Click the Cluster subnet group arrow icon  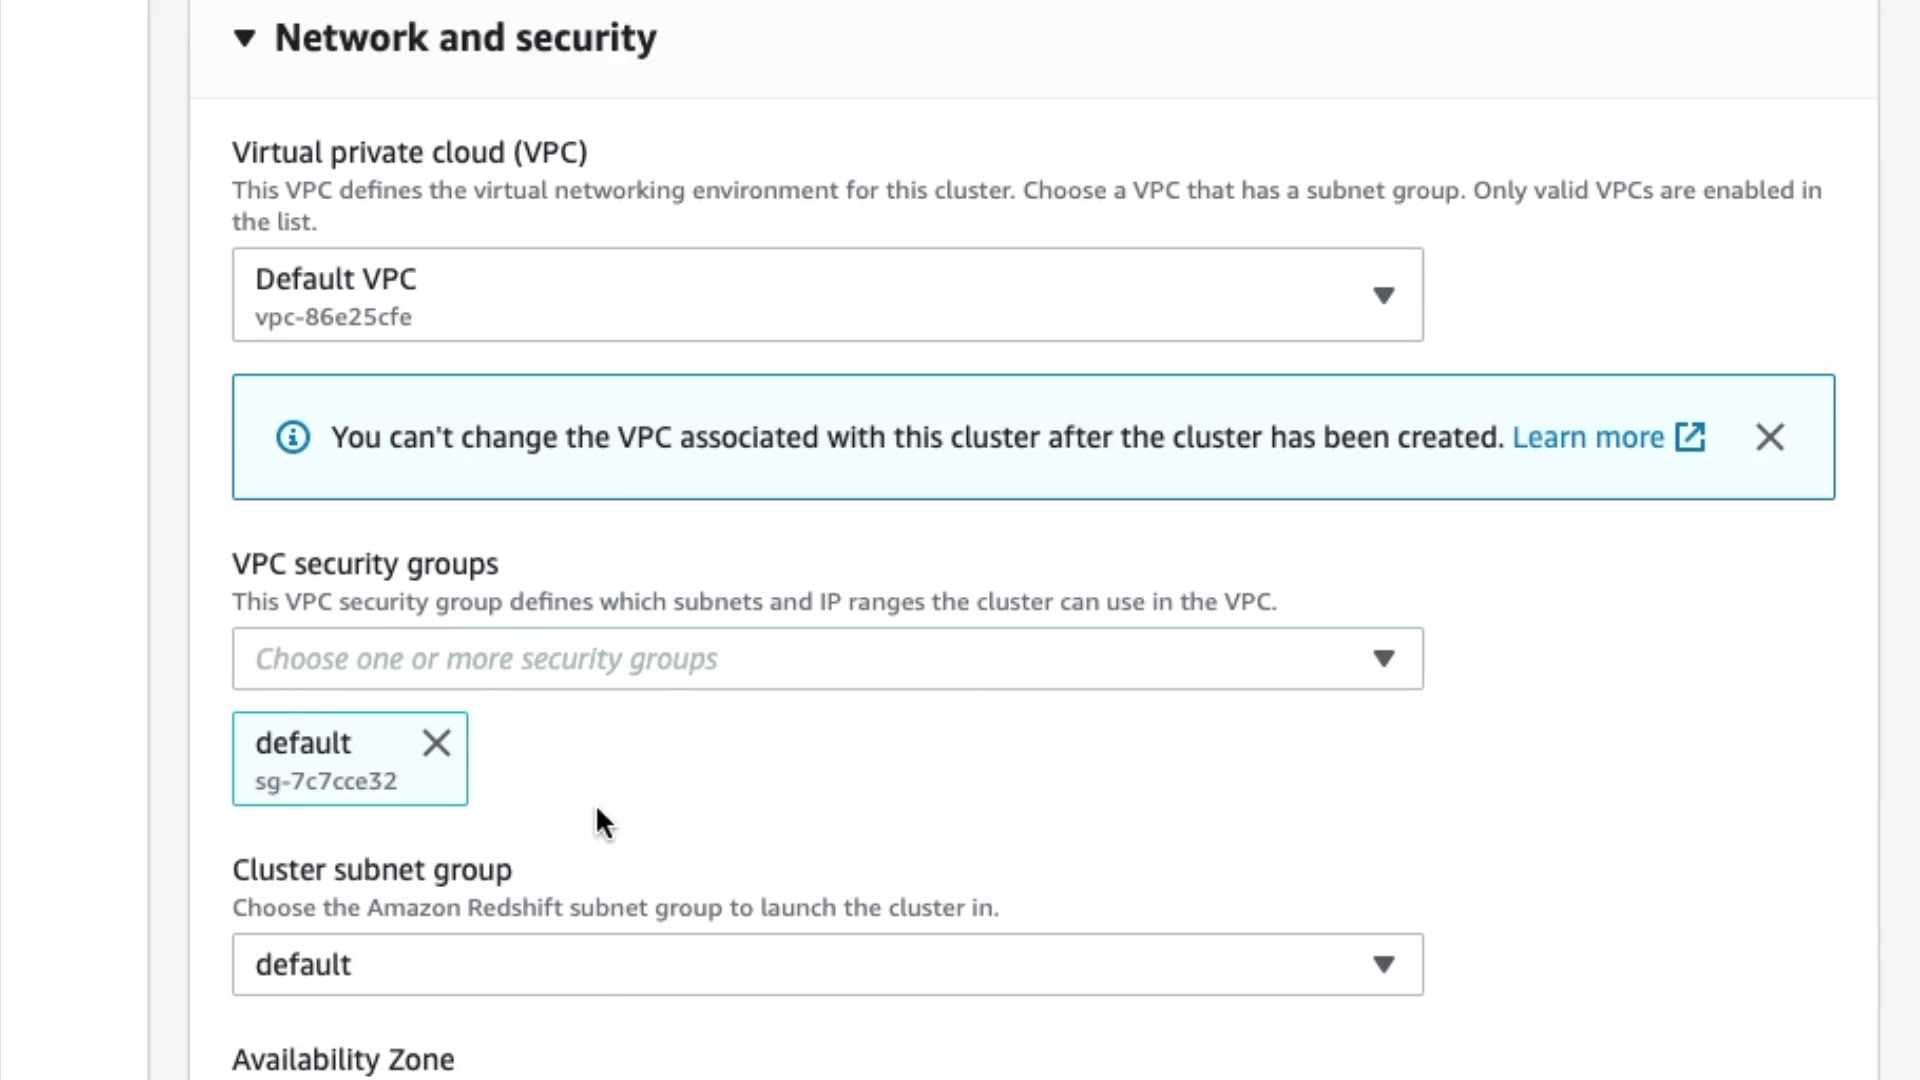pos(1383,964)
